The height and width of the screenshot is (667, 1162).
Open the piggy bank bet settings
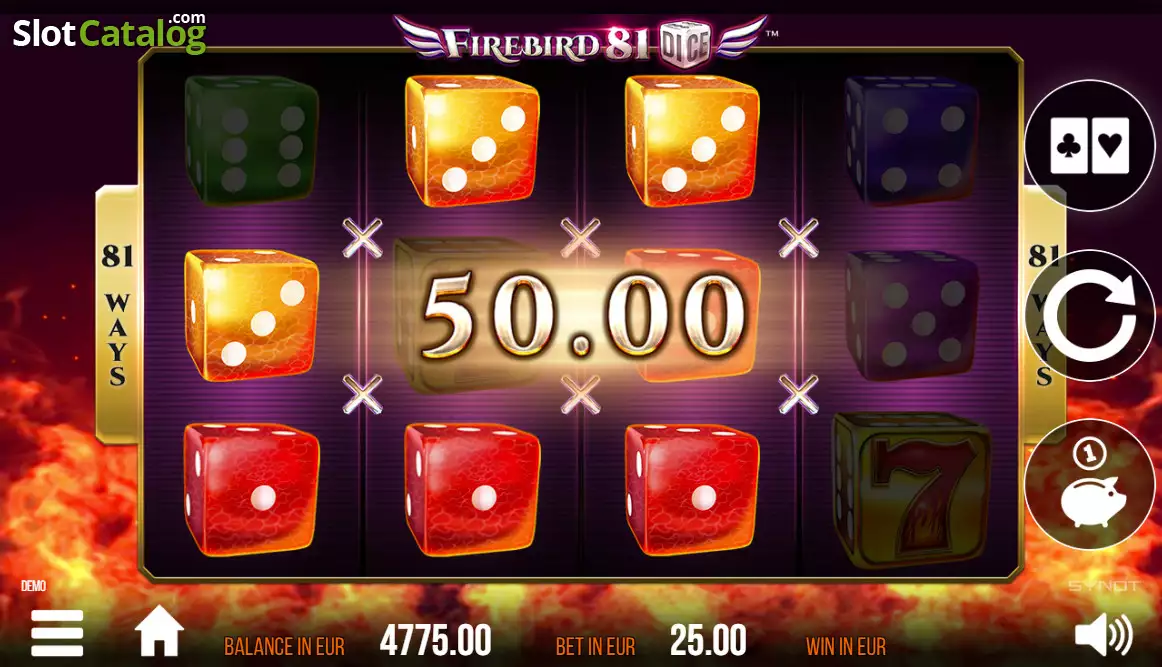tap(1089, 484)
